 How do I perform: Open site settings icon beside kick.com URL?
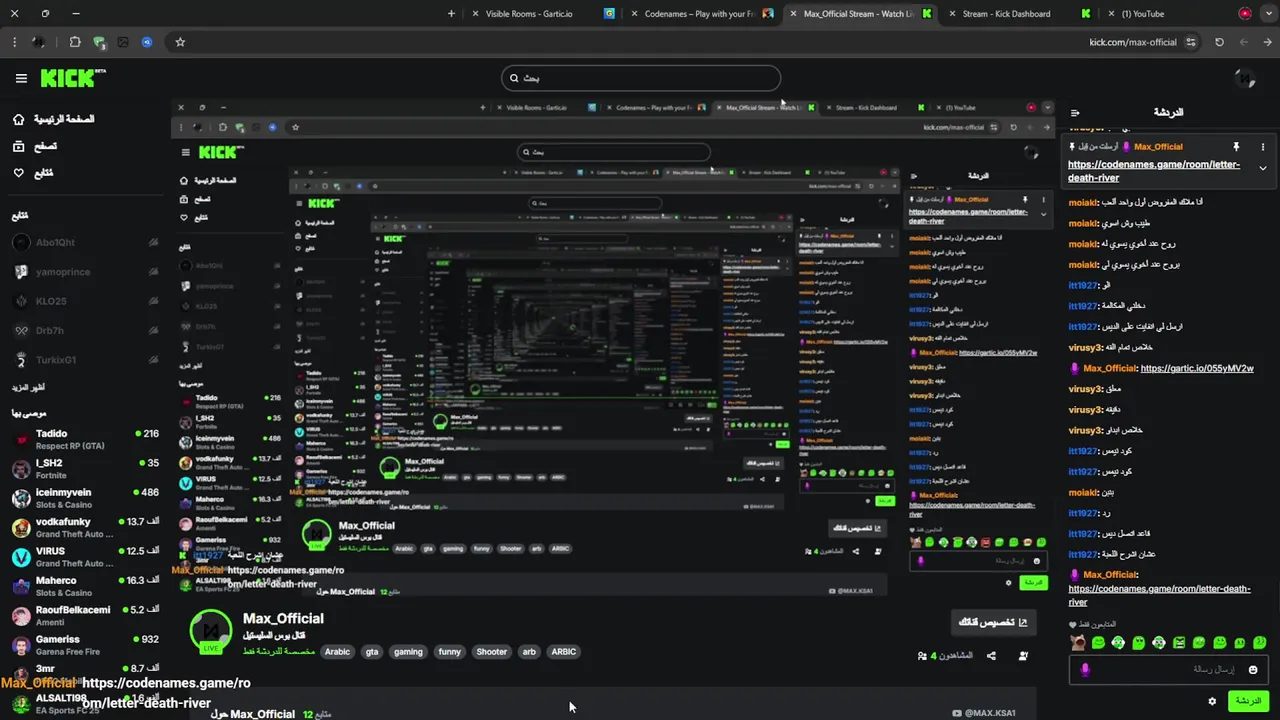1191,42
